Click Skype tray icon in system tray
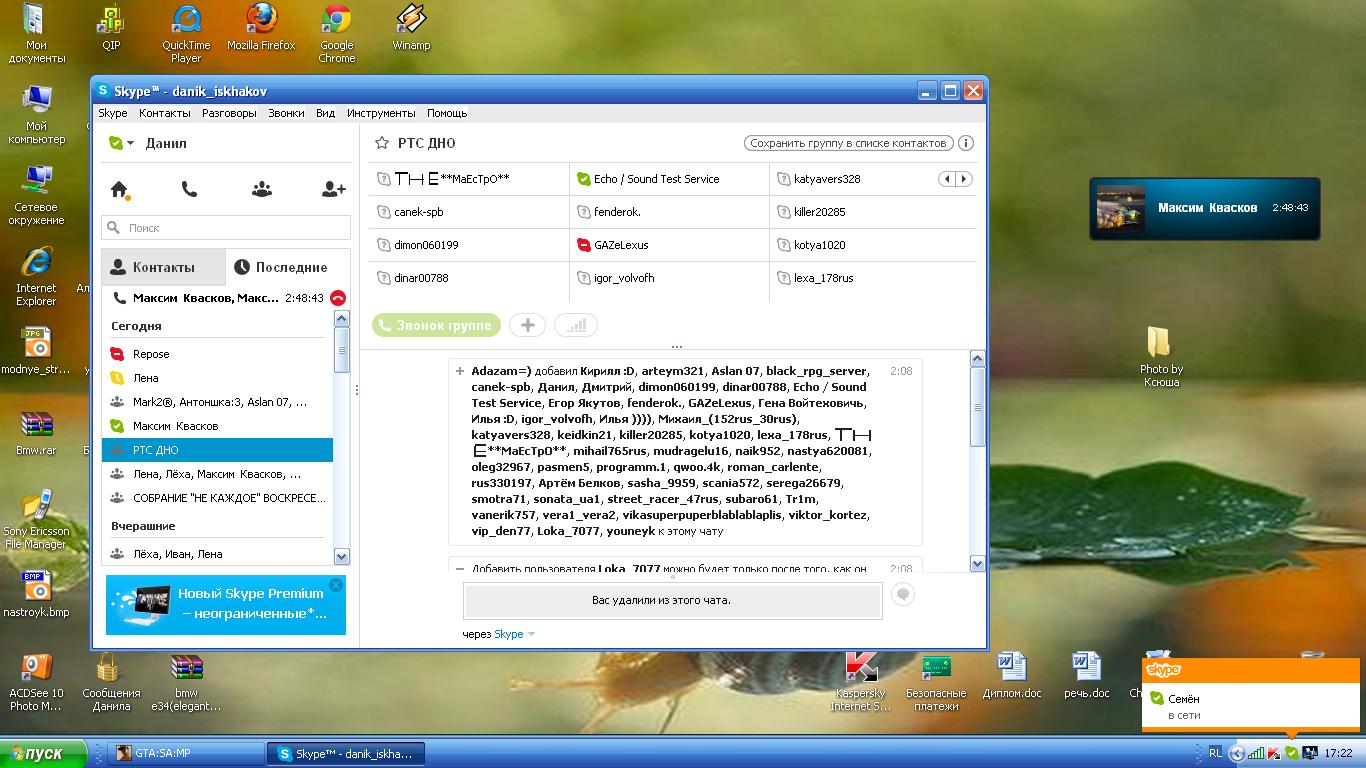 click(1291, 753)
